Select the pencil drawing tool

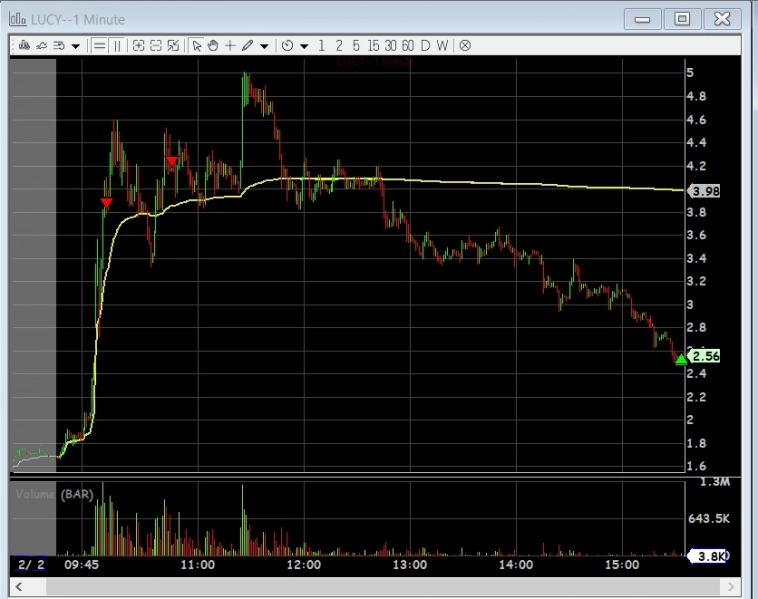247,45
